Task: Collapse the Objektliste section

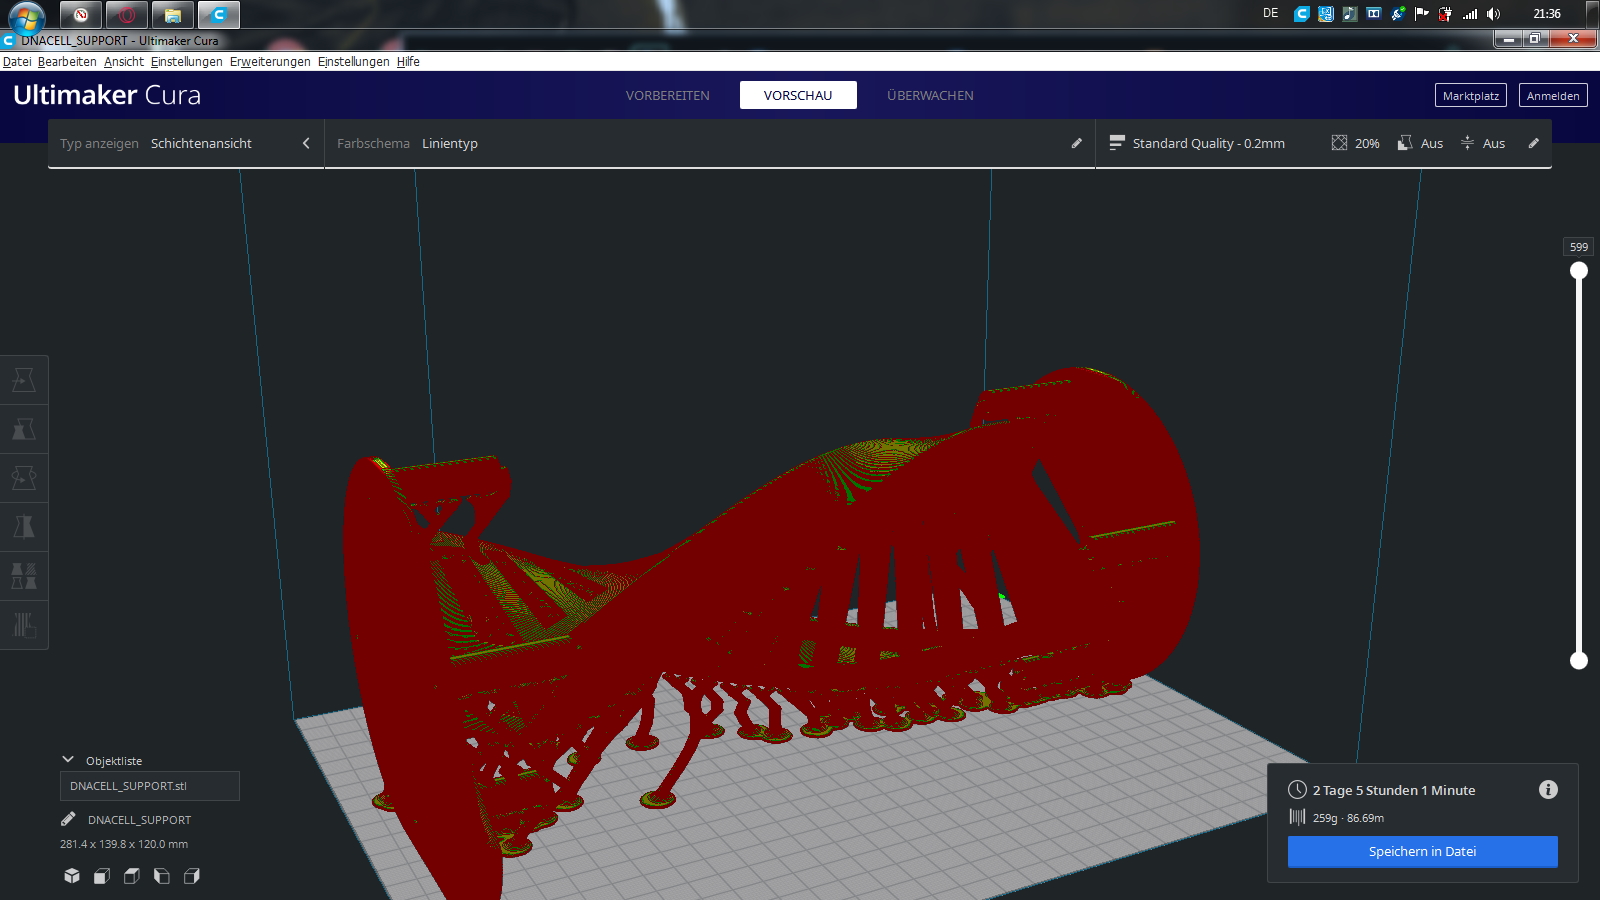Action: pyautogui.click(x=68, y=760)
